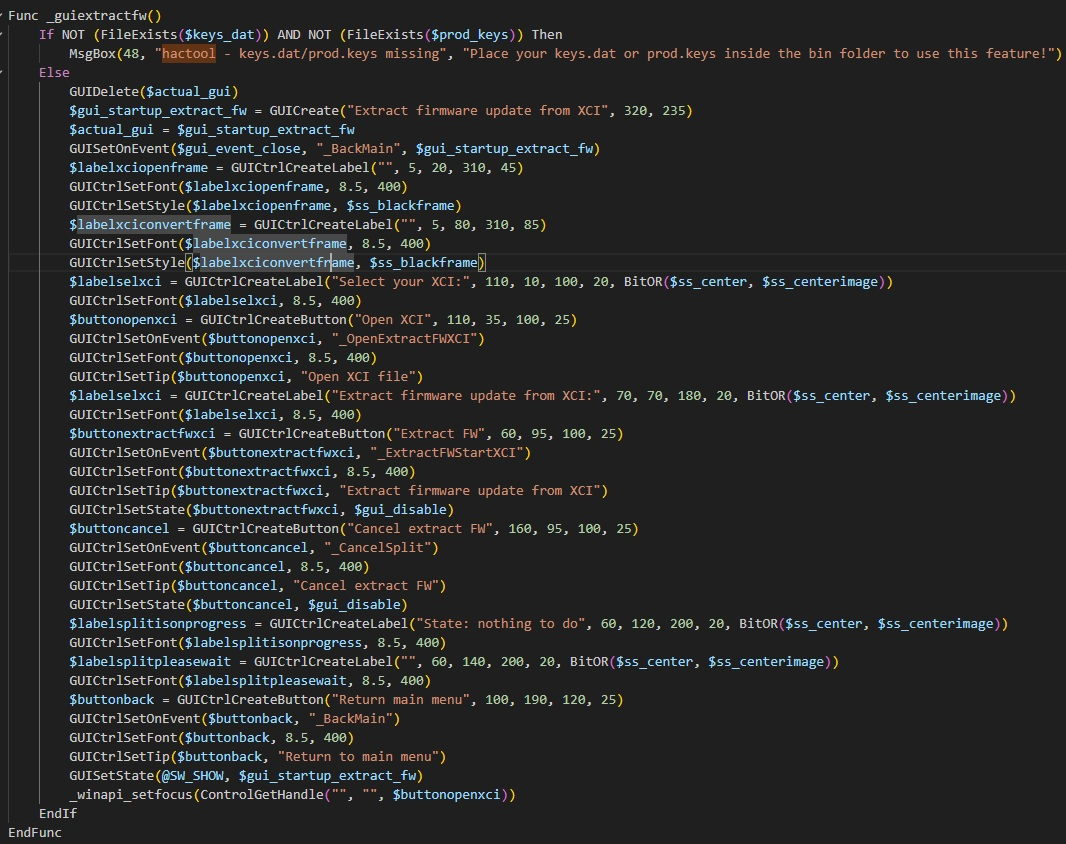Click the ControlGetHandle function call
Screen dimensions: 1066x844
[262, 795]
